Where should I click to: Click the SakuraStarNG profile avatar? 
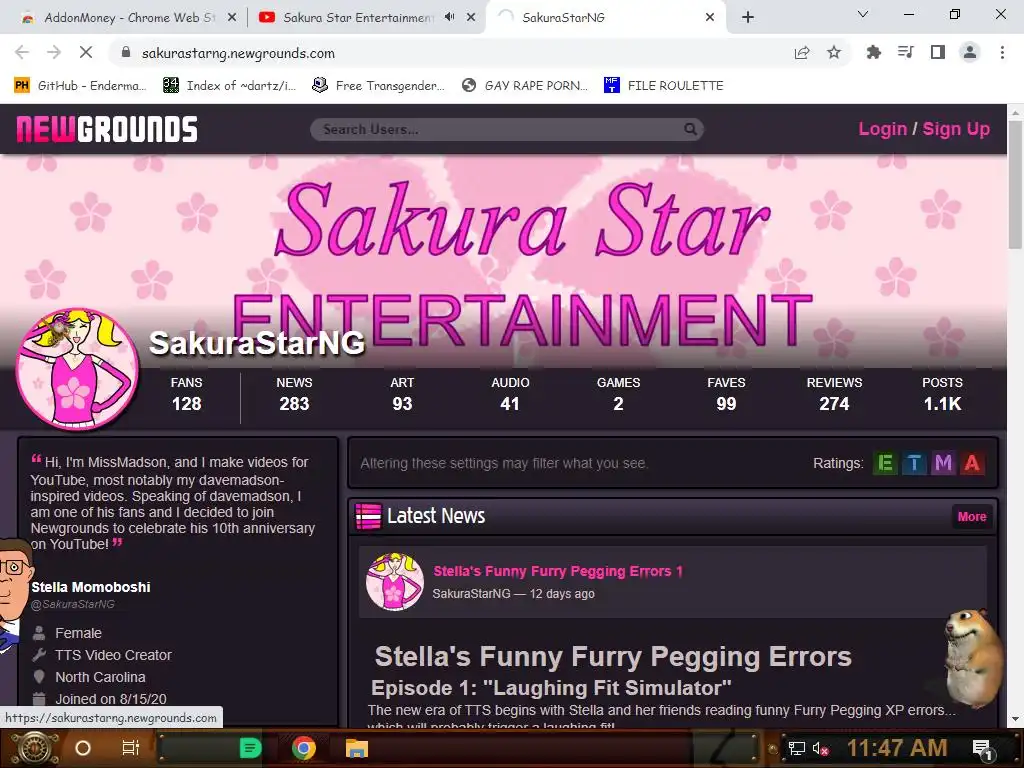(x=77, y=369)
